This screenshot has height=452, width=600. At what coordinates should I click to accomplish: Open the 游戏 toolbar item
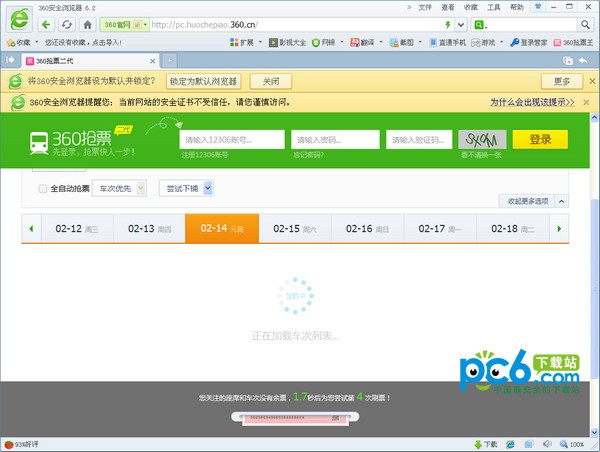coord(483,42)
